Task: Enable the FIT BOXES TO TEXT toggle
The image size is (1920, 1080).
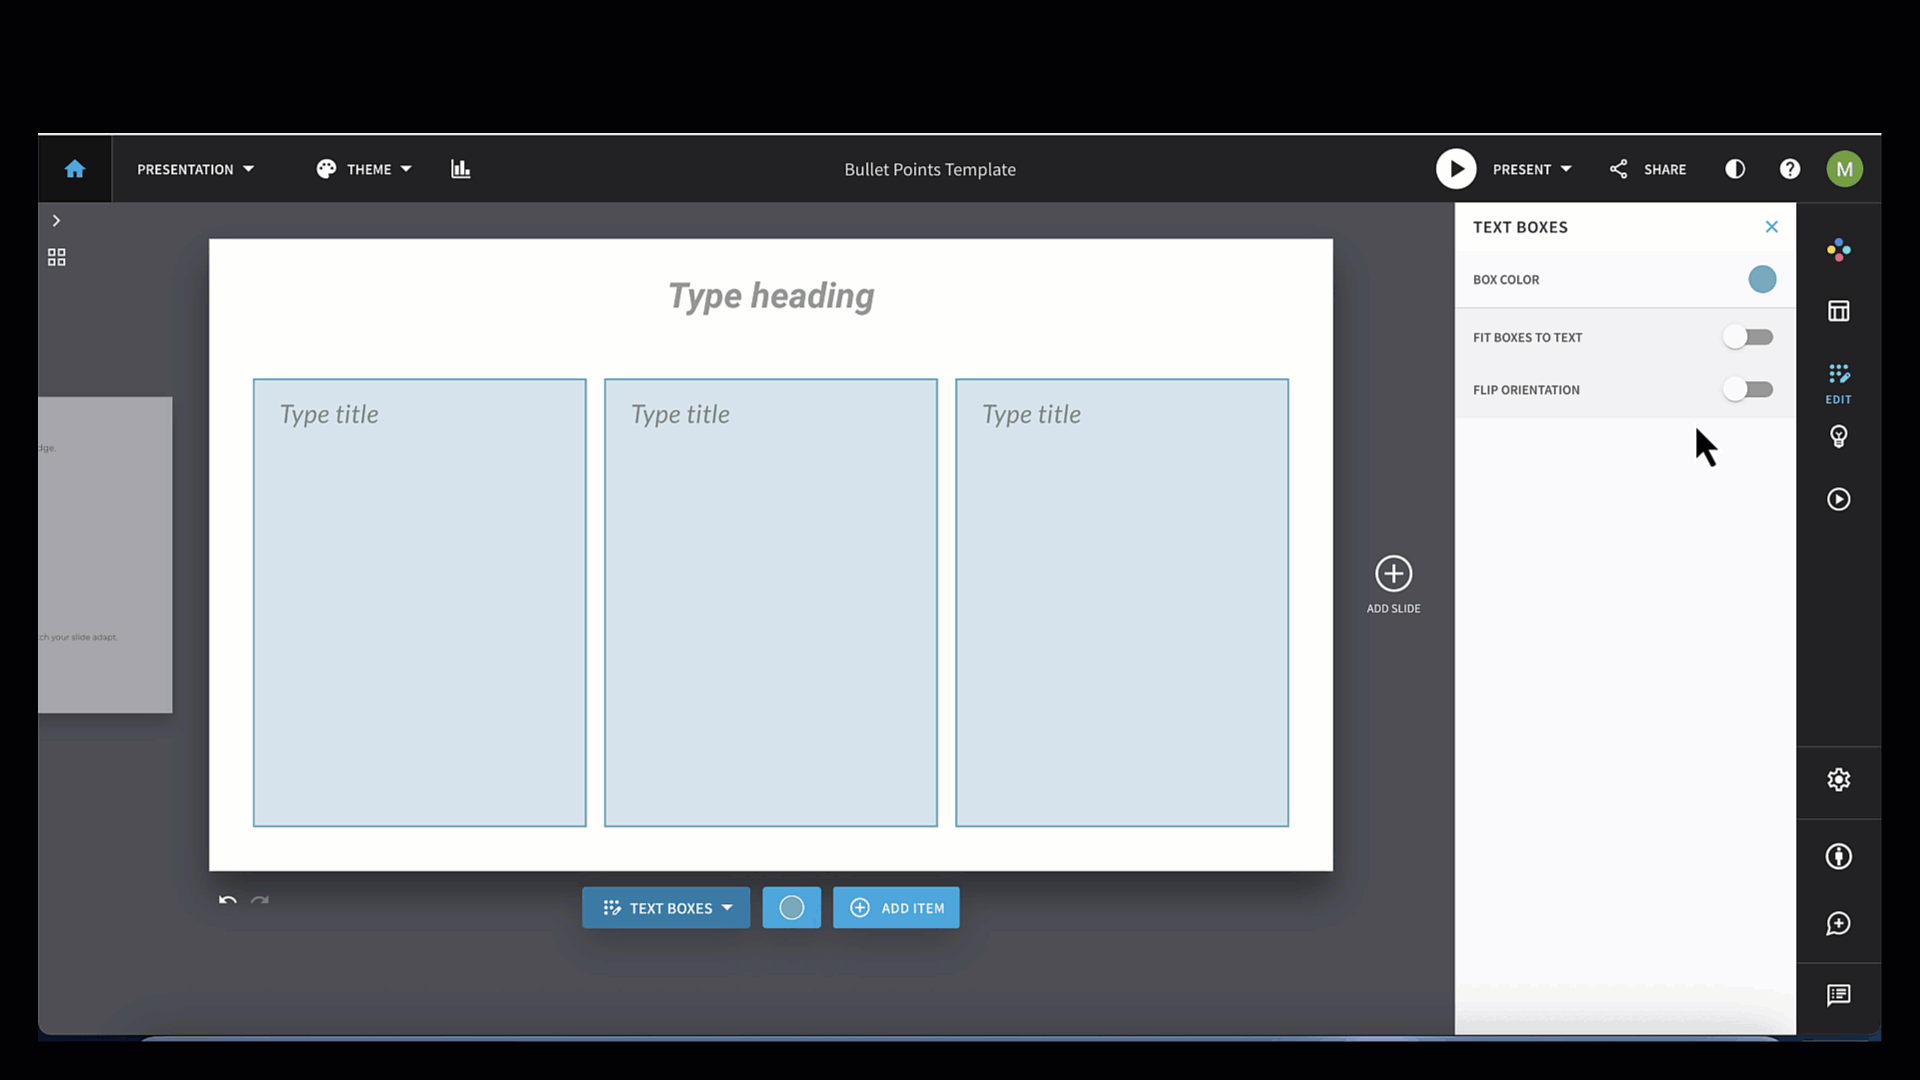Action: tap(1748, 337)
